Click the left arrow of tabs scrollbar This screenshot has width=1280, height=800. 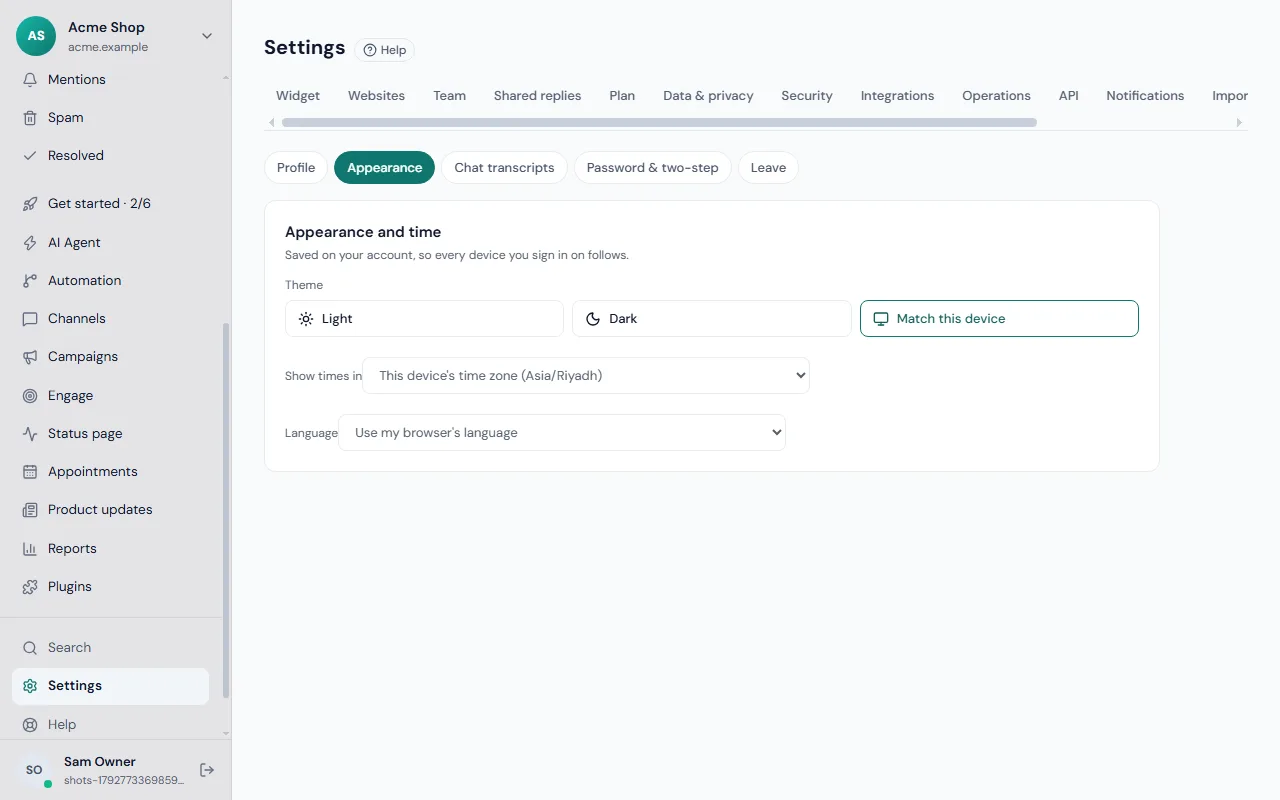(271, 122)
